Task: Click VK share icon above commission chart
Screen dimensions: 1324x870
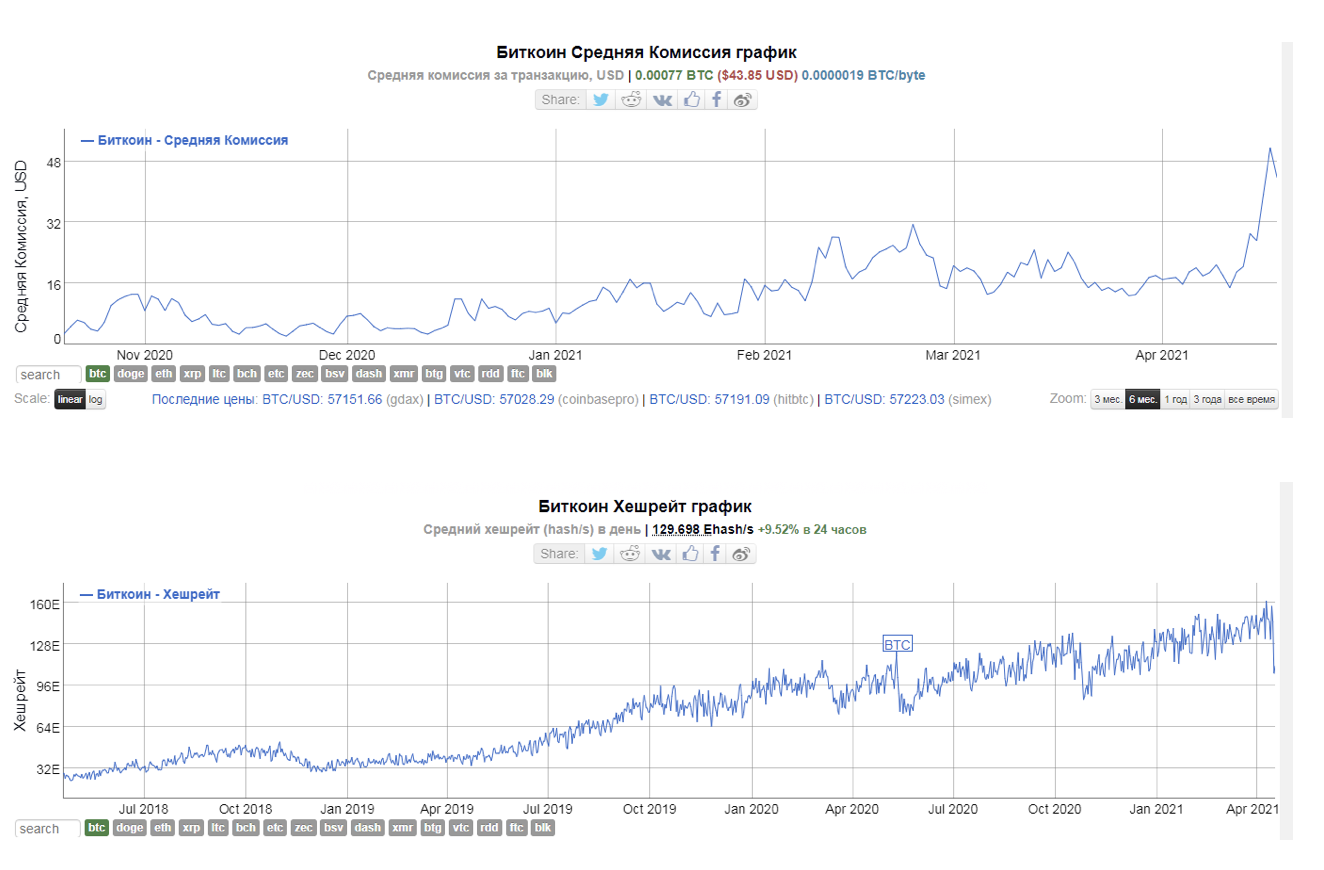Action: tap(661, 100)
